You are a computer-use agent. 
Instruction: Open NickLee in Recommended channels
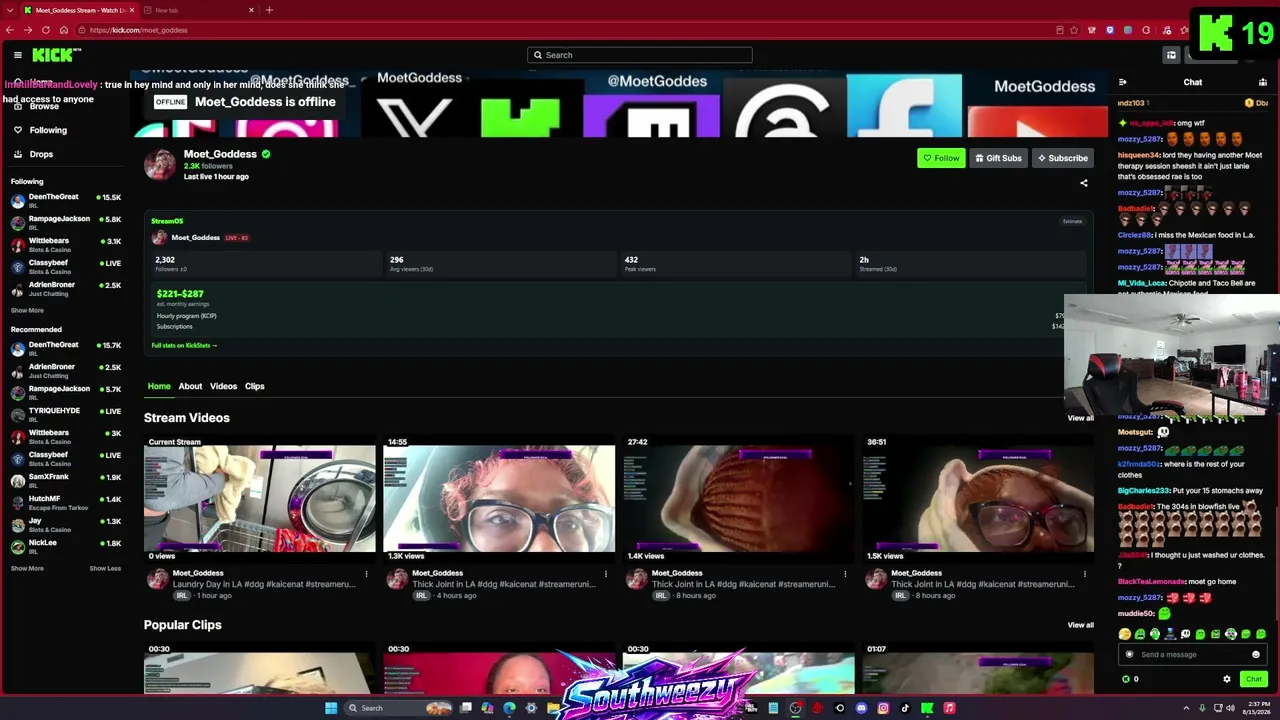pos(66,545)
